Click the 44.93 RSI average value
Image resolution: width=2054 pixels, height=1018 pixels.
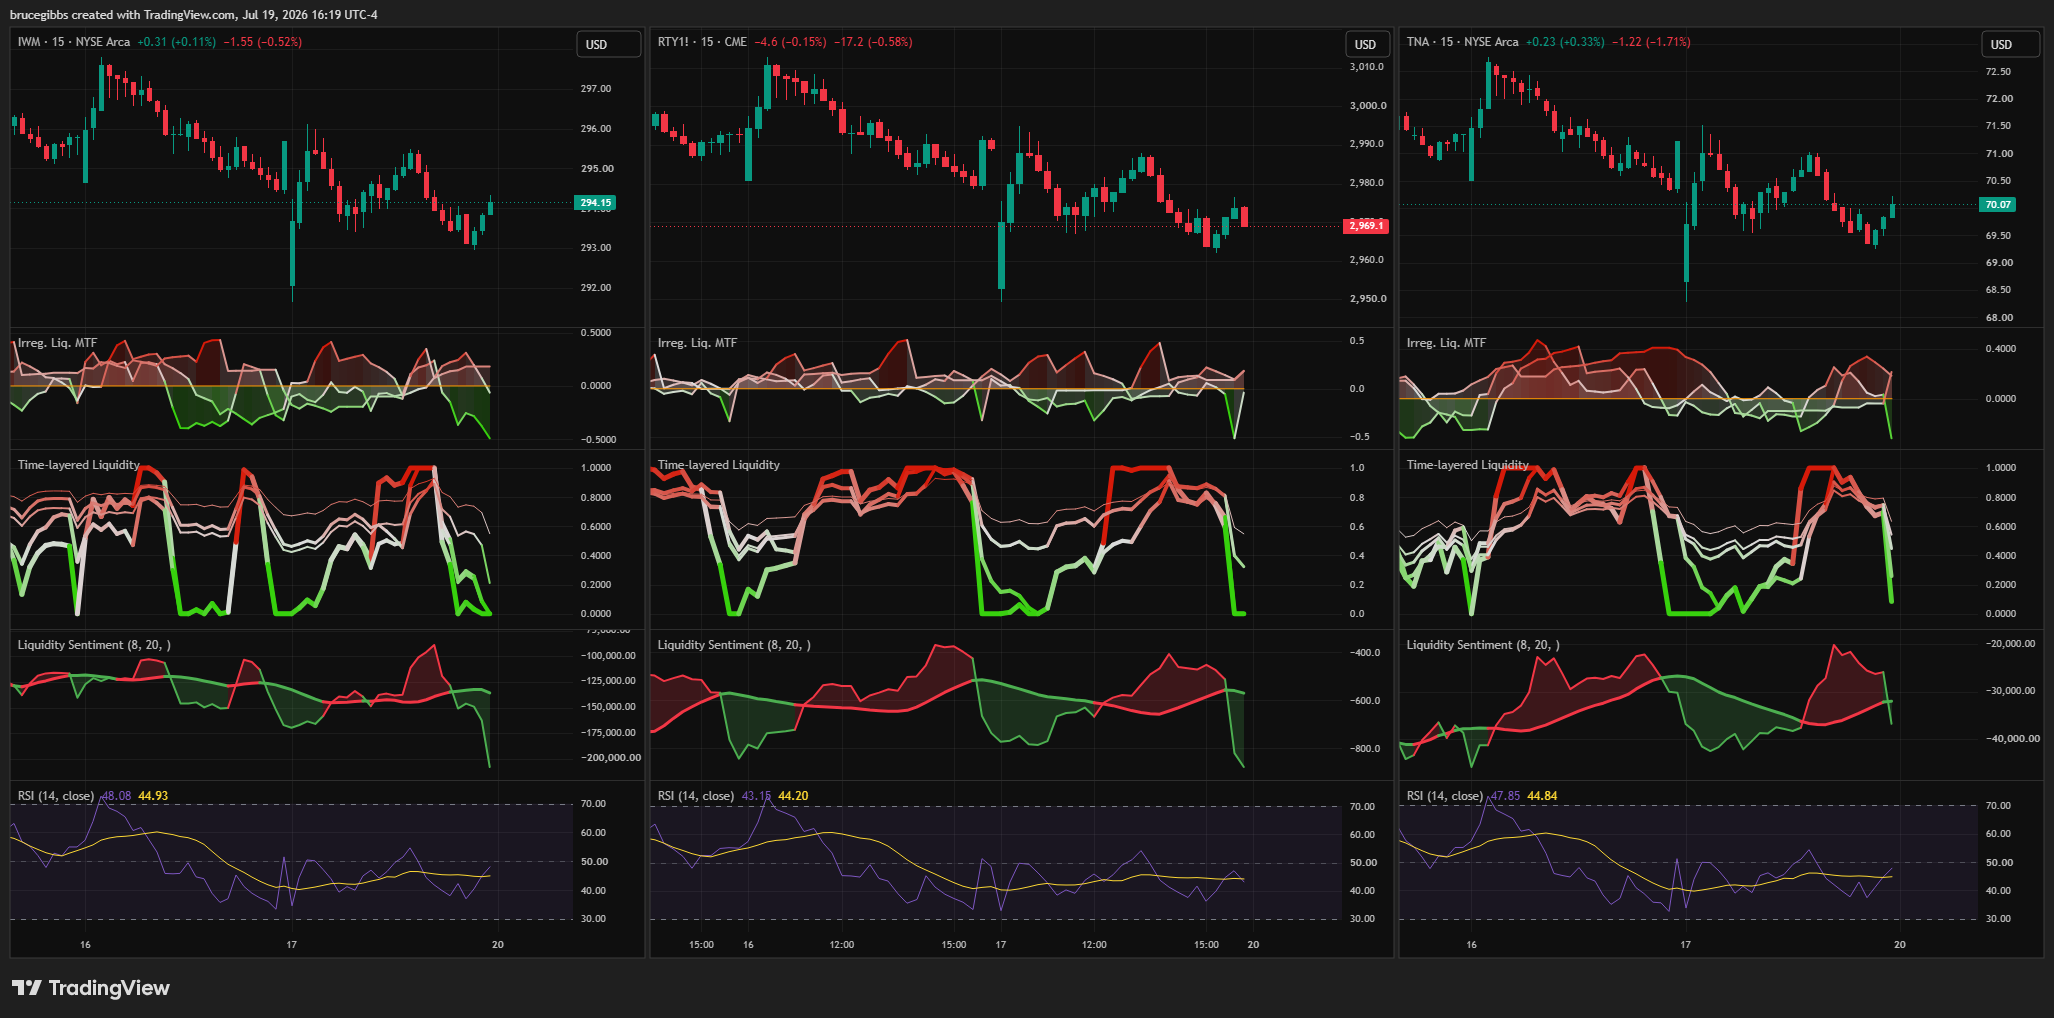click(153, 796)
